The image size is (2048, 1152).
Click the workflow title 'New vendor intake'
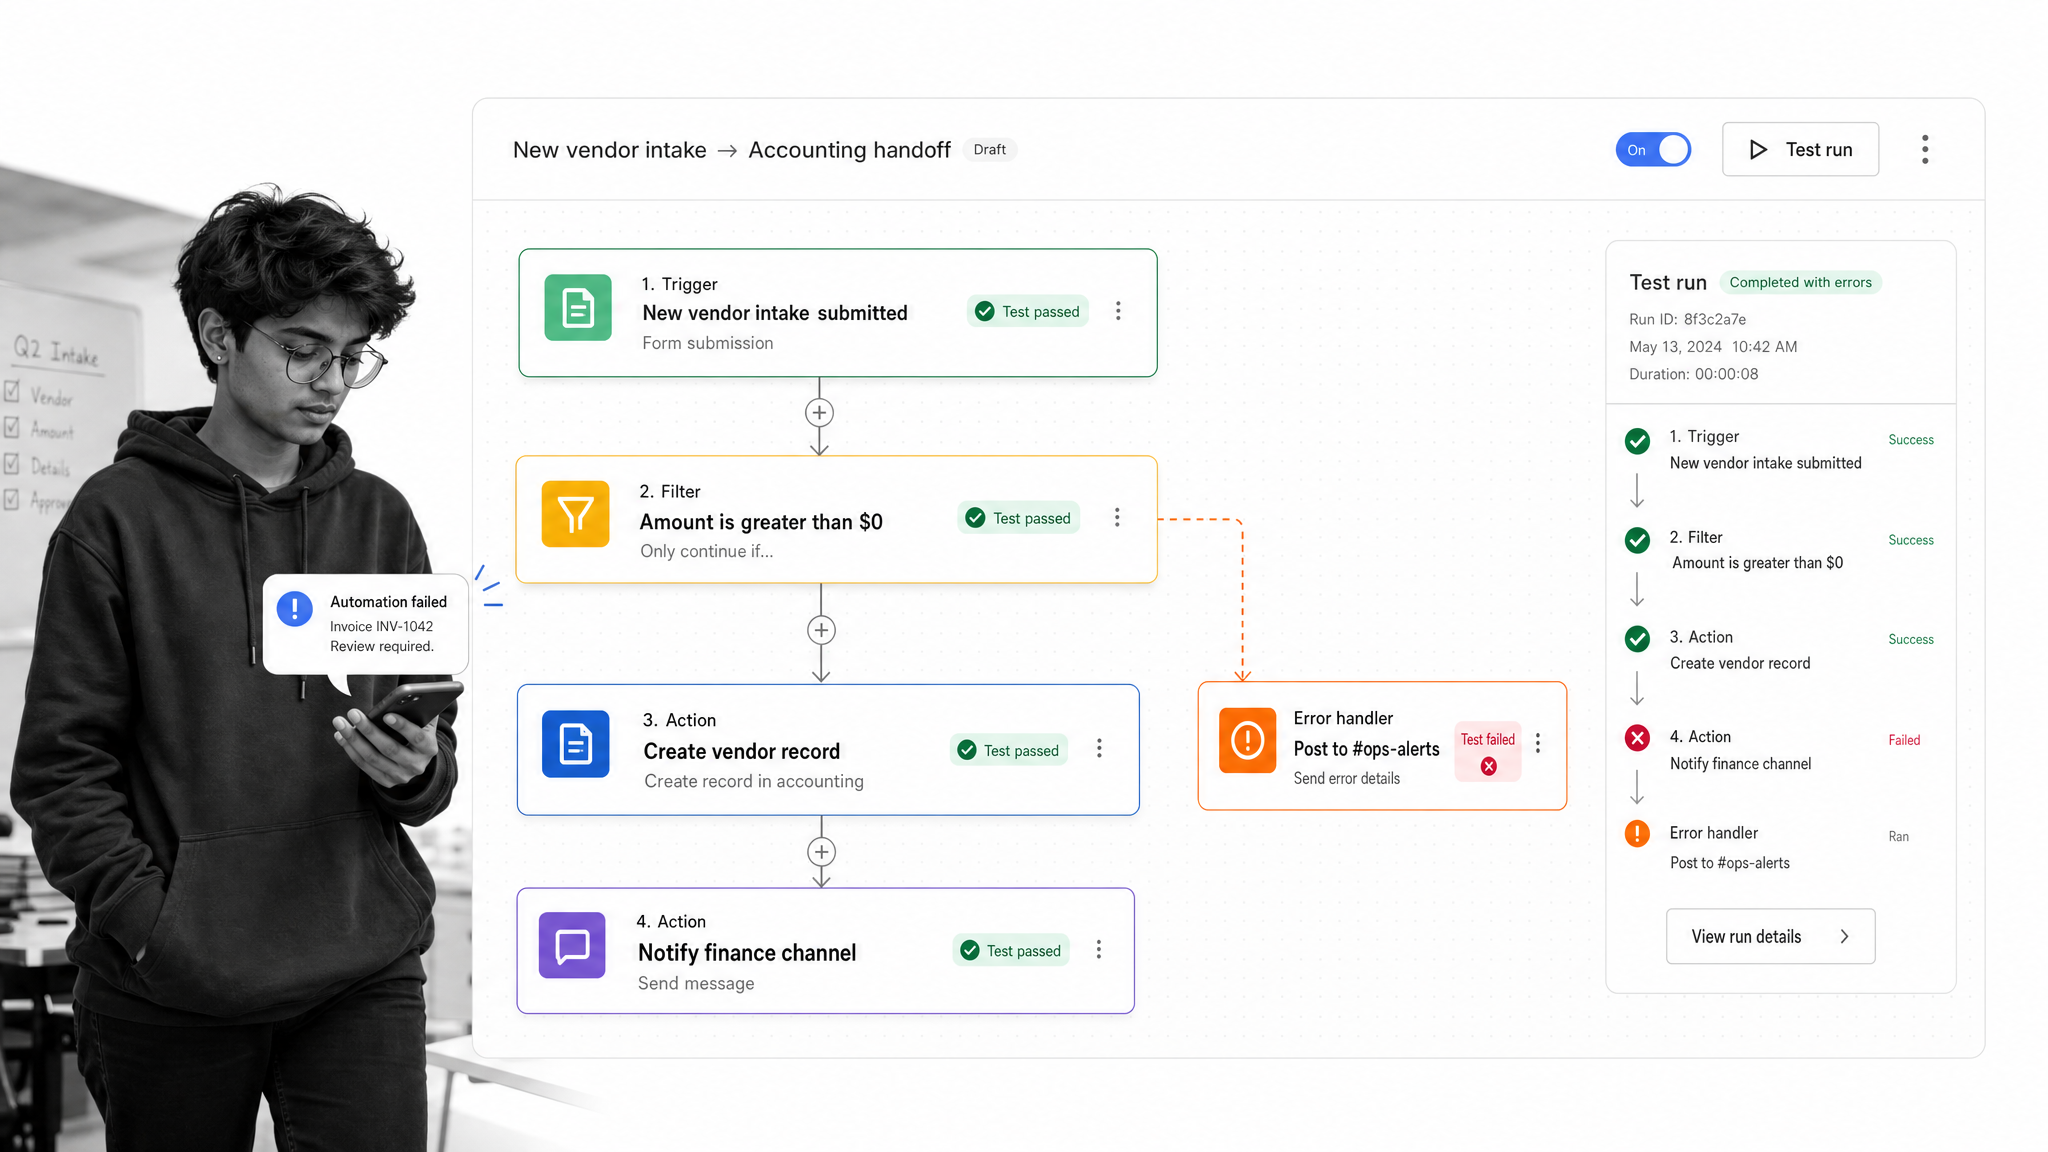click(609, 150)
